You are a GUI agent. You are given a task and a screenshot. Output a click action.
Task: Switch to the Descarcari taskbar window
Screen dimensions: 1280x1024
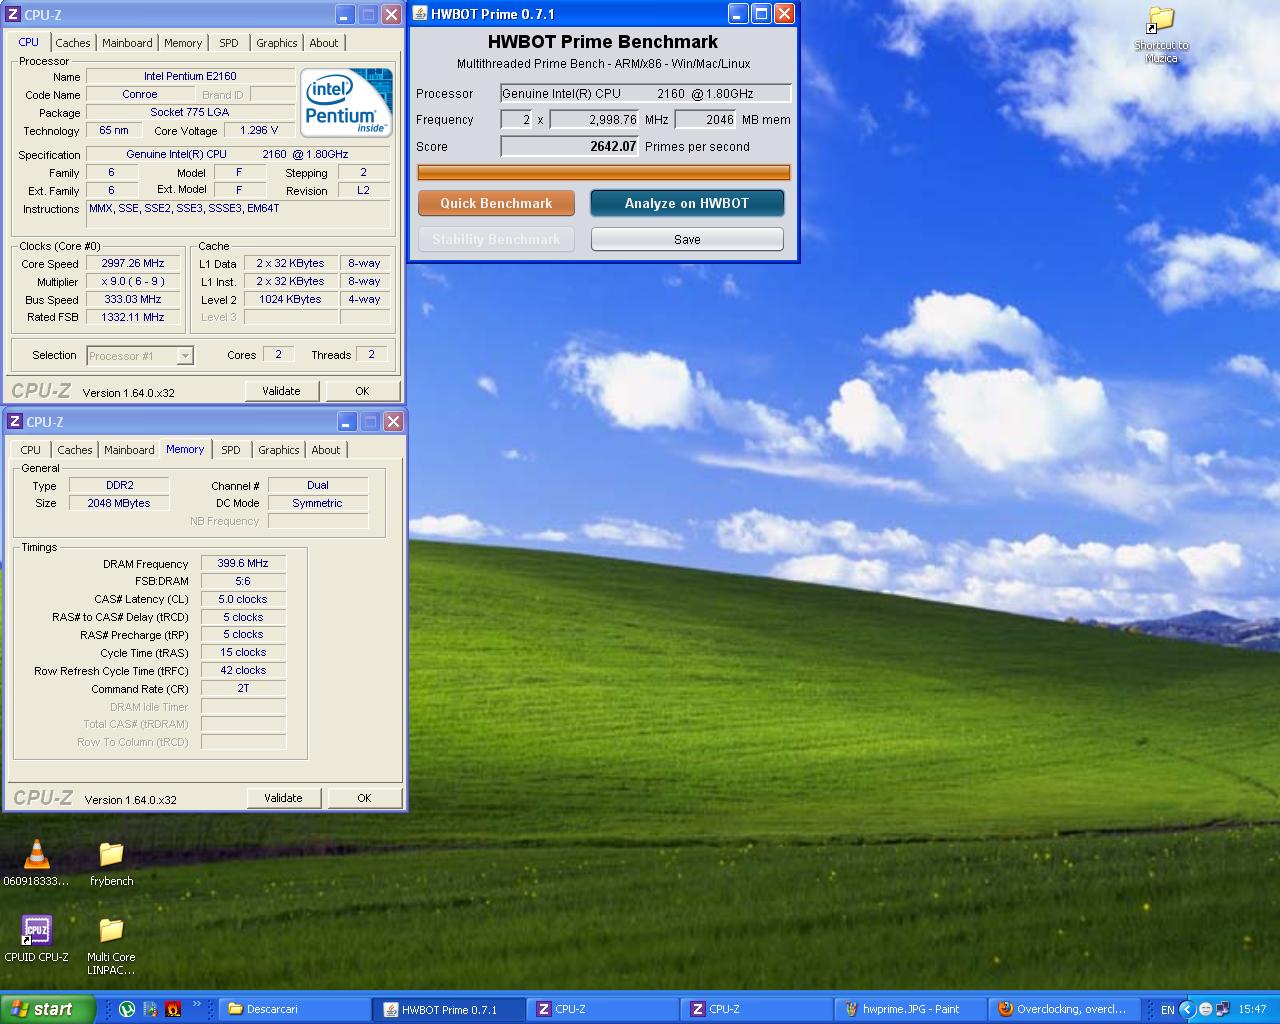tap(293, 1009)
